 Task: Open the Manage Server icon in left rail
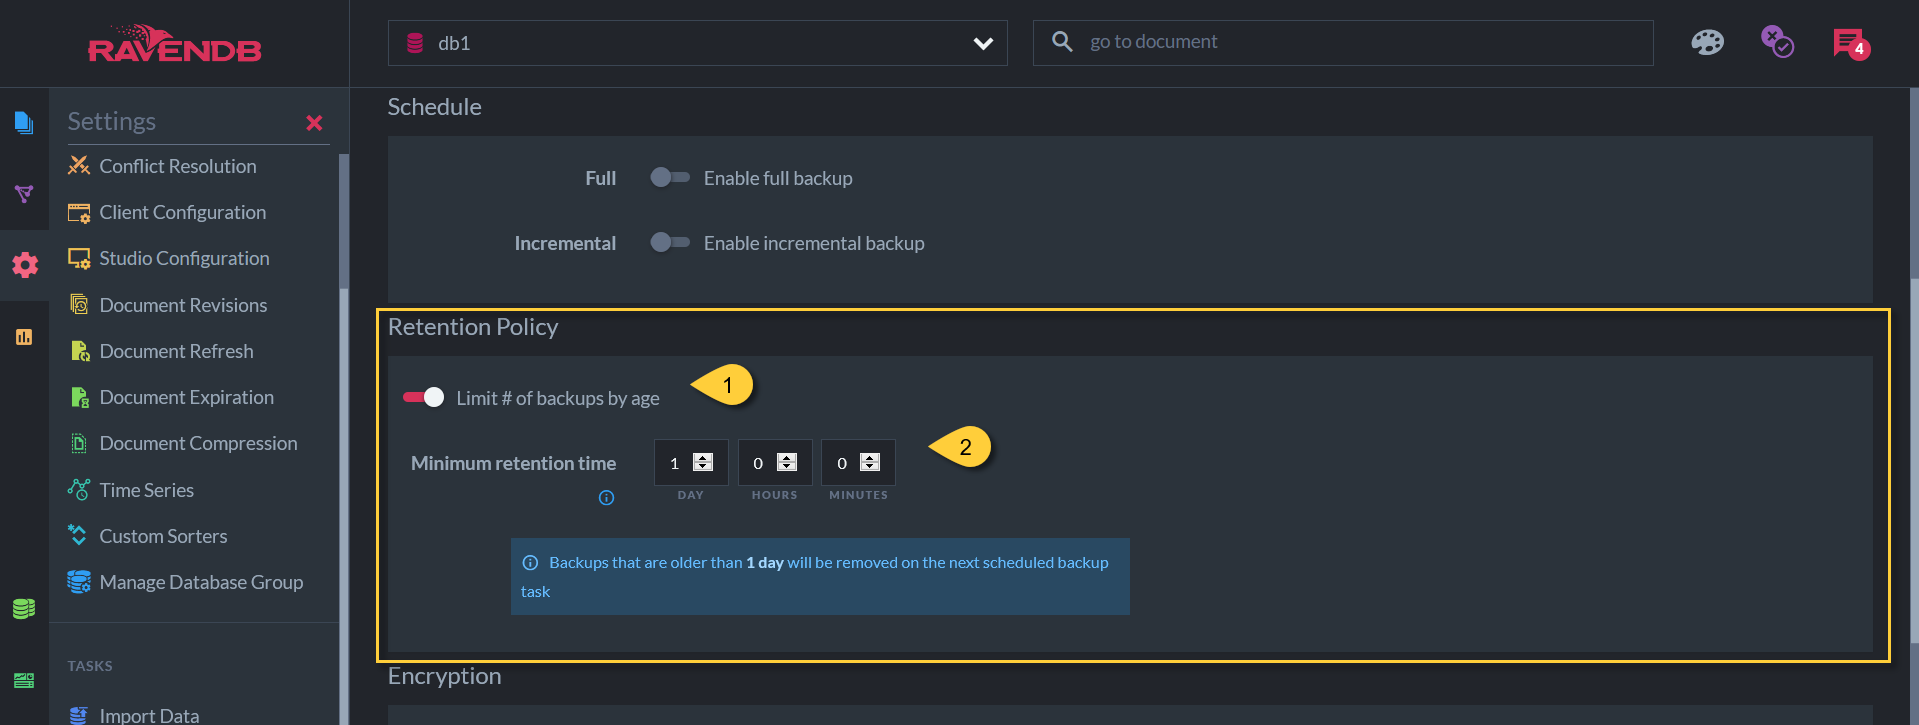pyautogui.click(x=24, y=680)
